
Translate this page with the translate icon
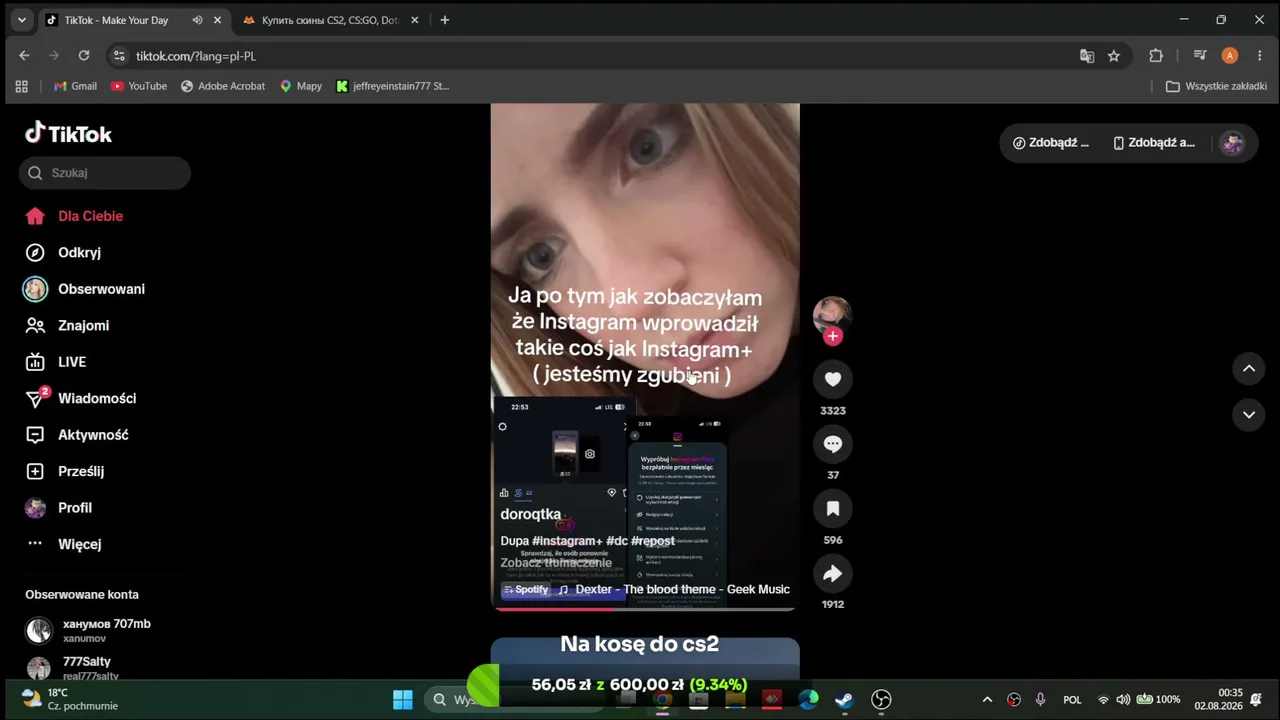pos(1087,56)
